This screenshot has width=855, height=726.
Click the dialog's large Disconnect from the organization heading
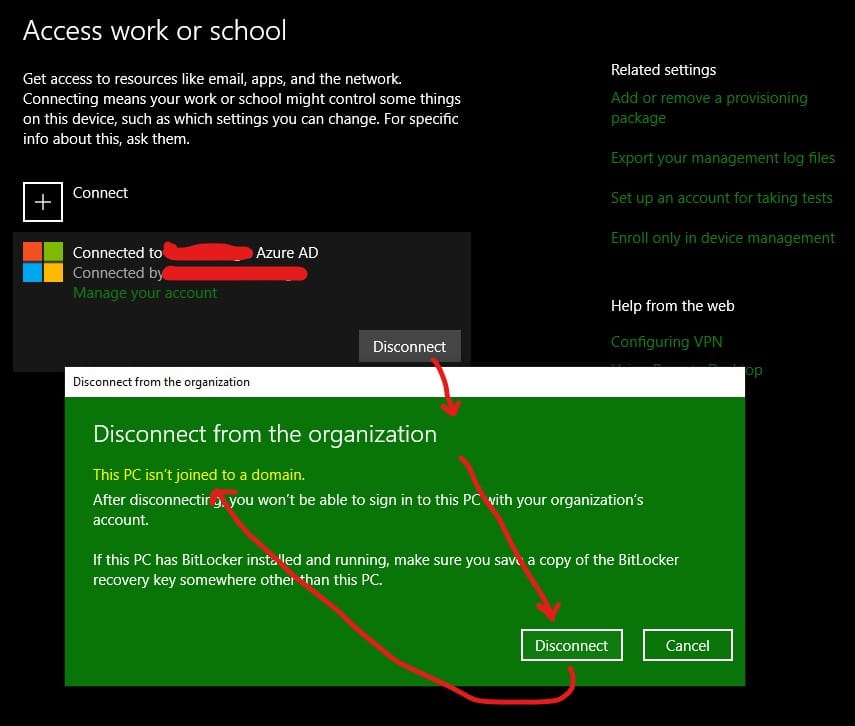click(x=265, y=434)
